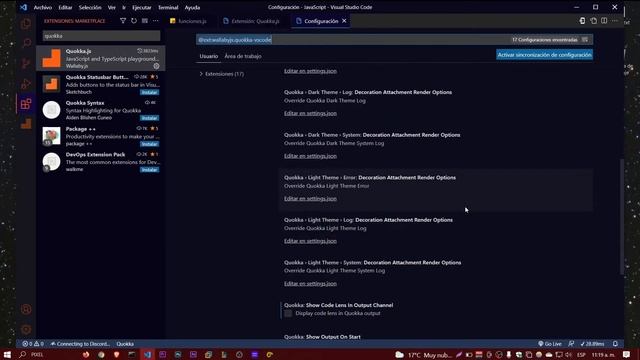Open Run and Debug view
640x360 pixels.
[x=26, y=84]
